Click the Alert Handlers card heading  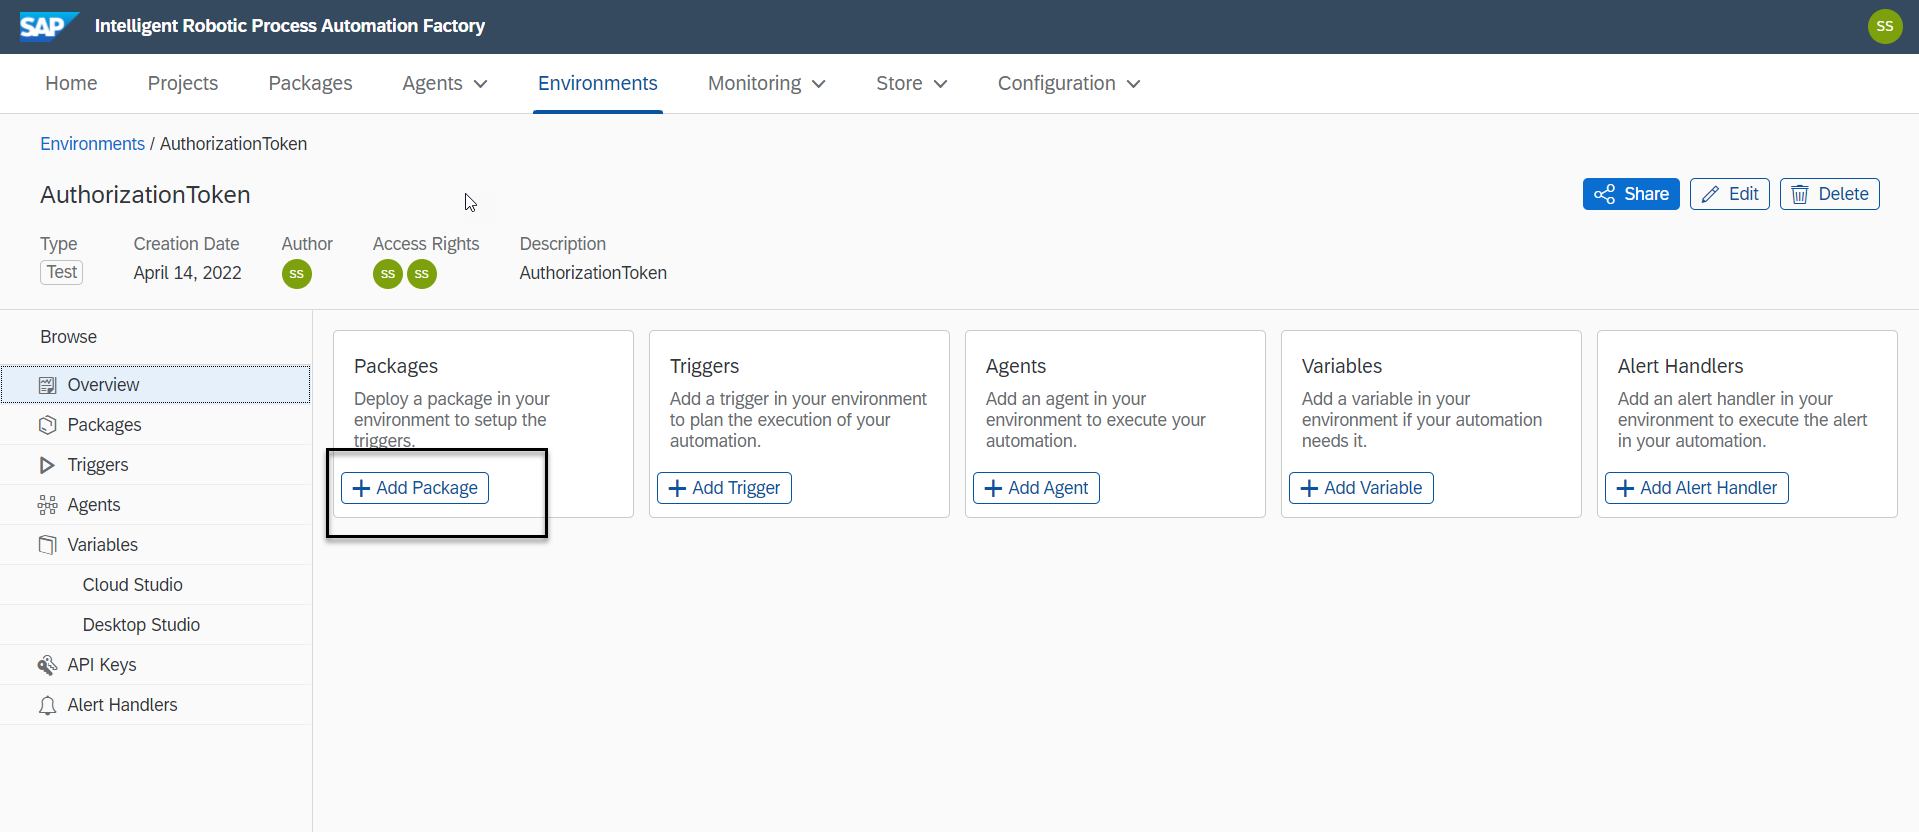point(1680,366)
